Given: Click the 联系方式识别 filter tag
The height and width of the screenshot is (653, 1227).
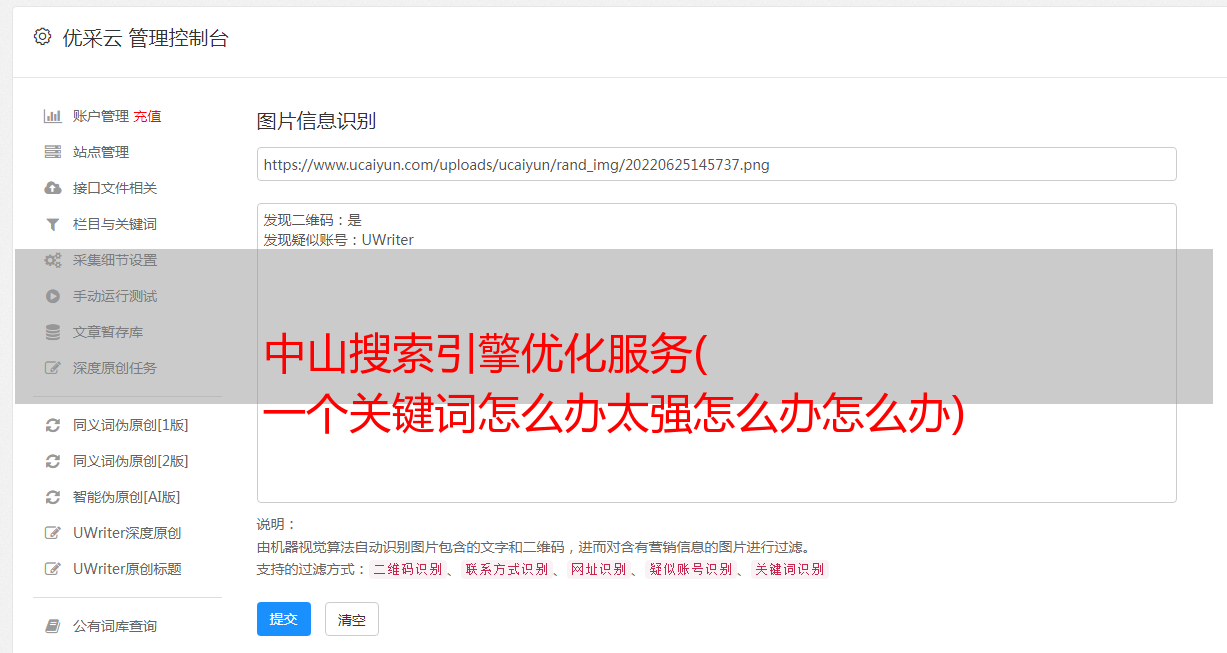Looking at the screenshot, I should point(506,569).
